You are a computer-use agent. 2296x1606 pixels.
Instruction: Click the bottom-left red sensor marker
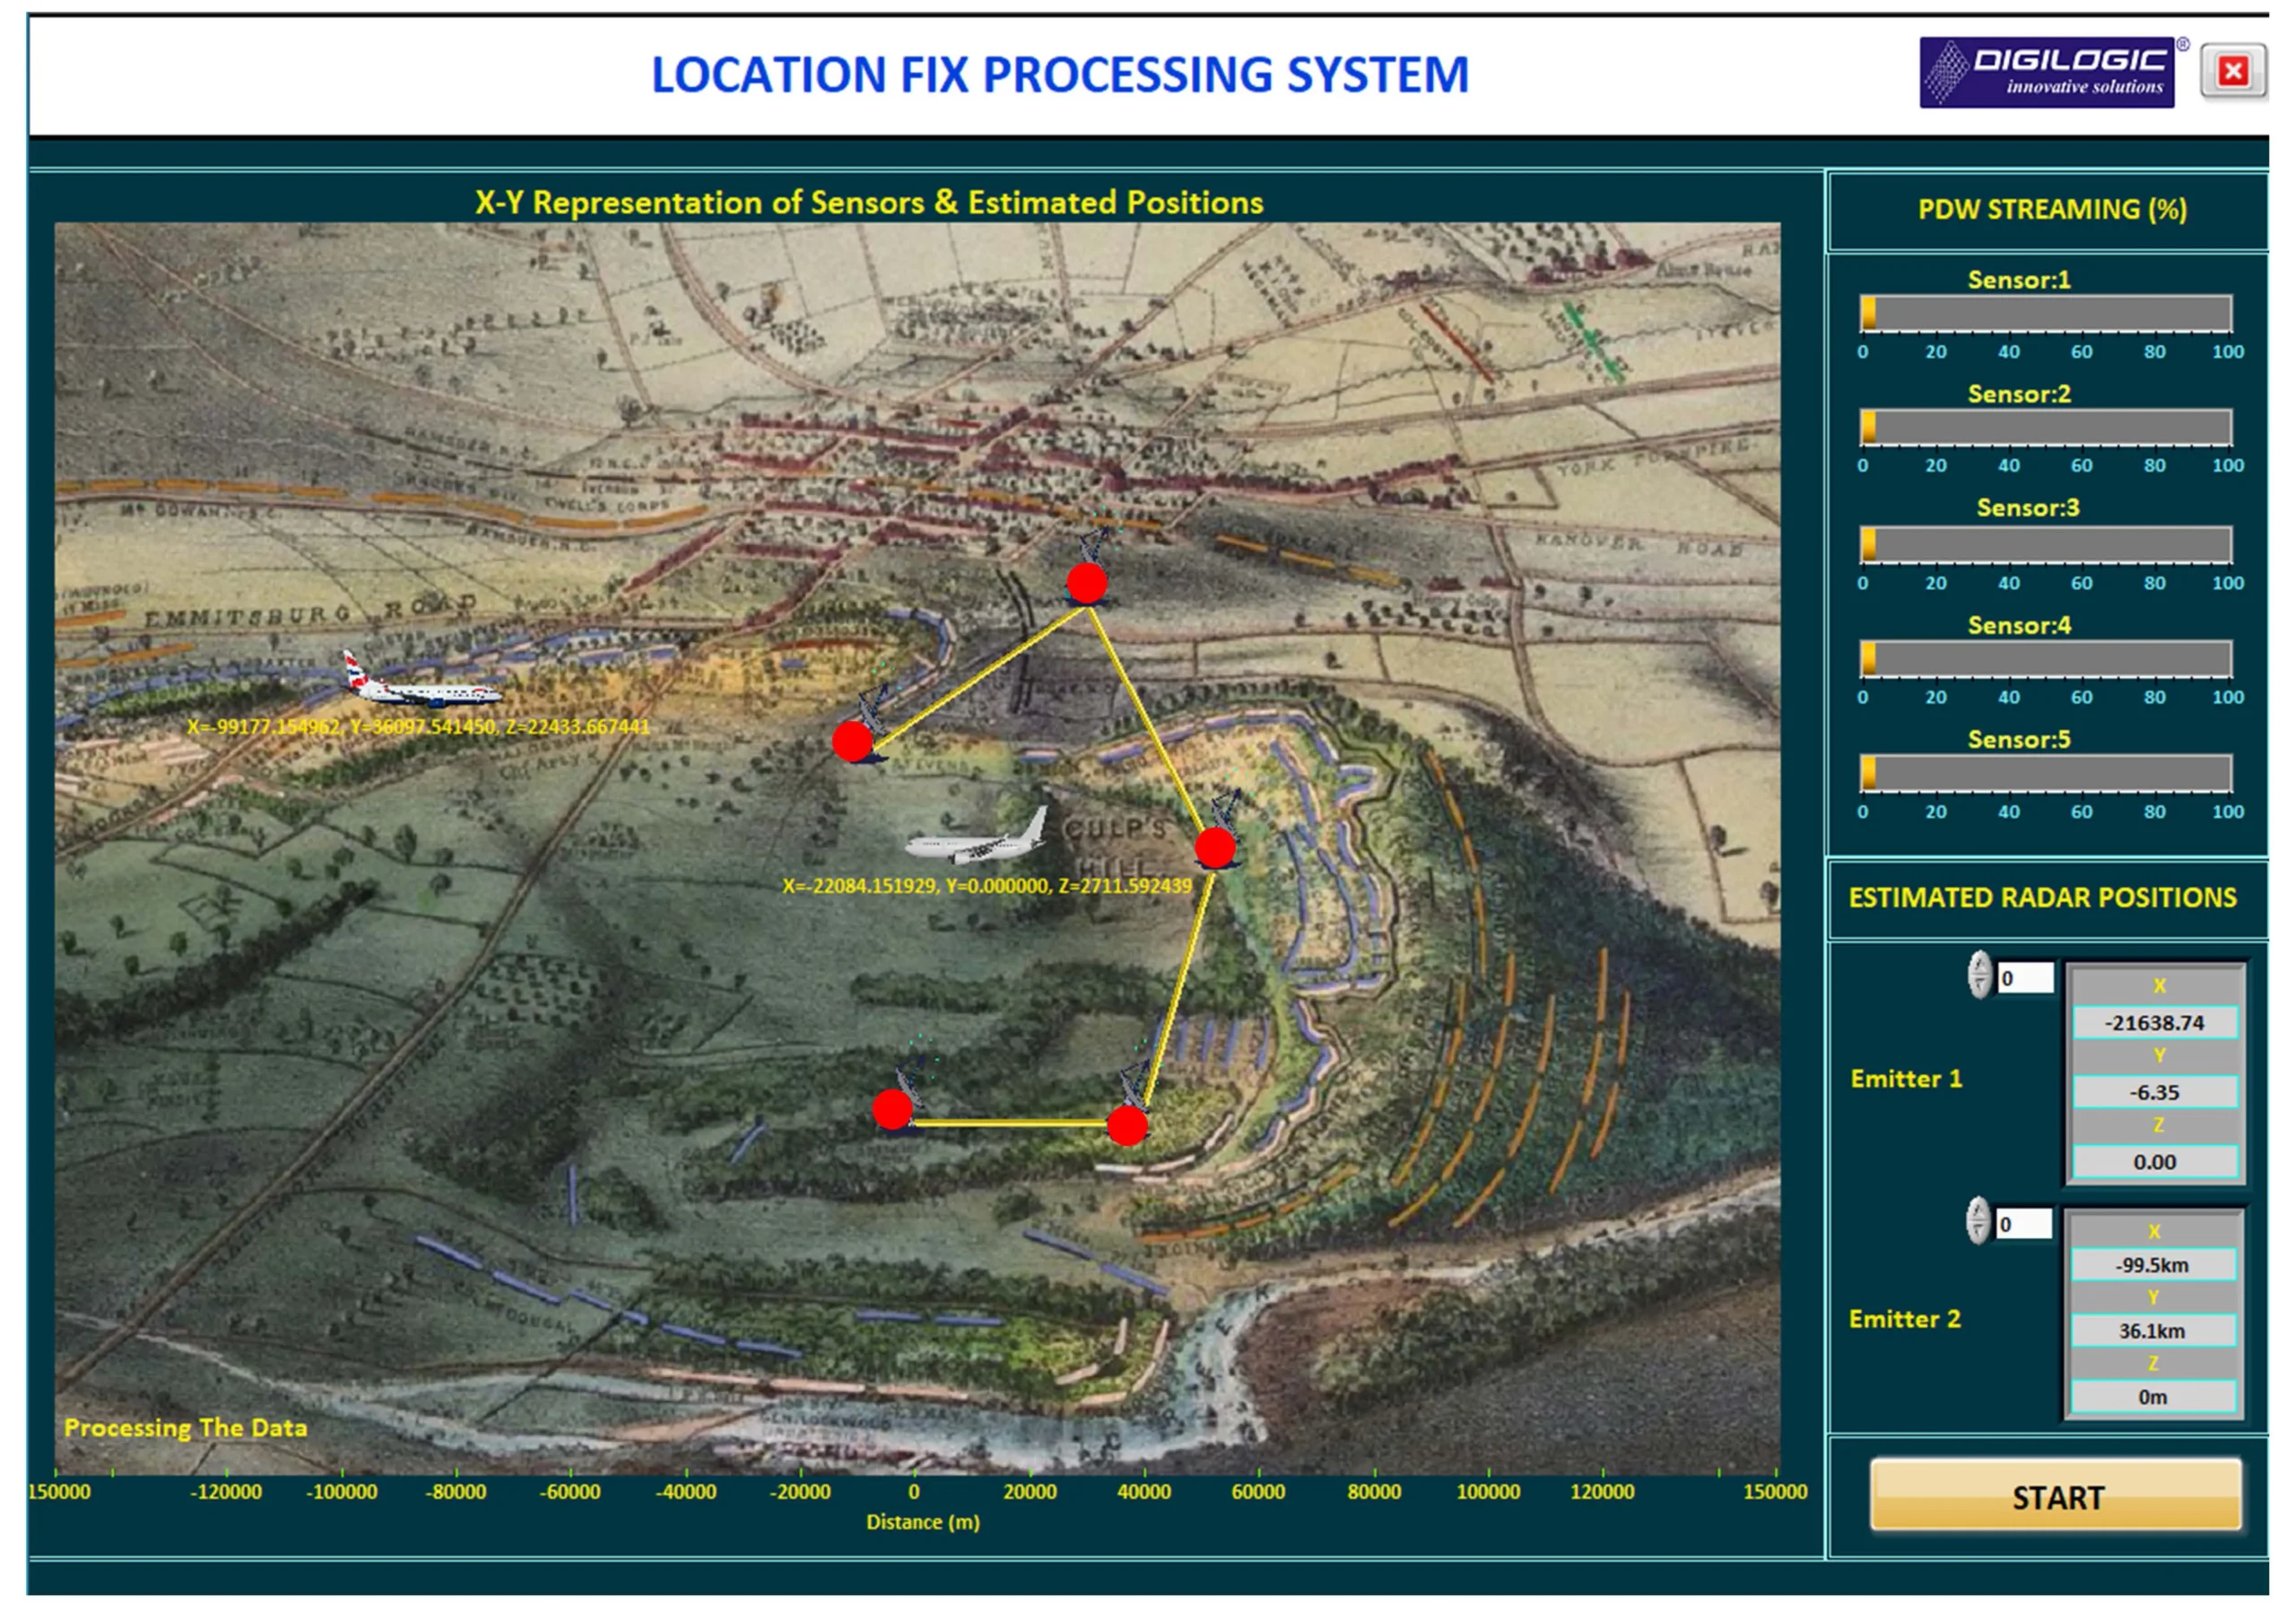[x=892, y=1108]
